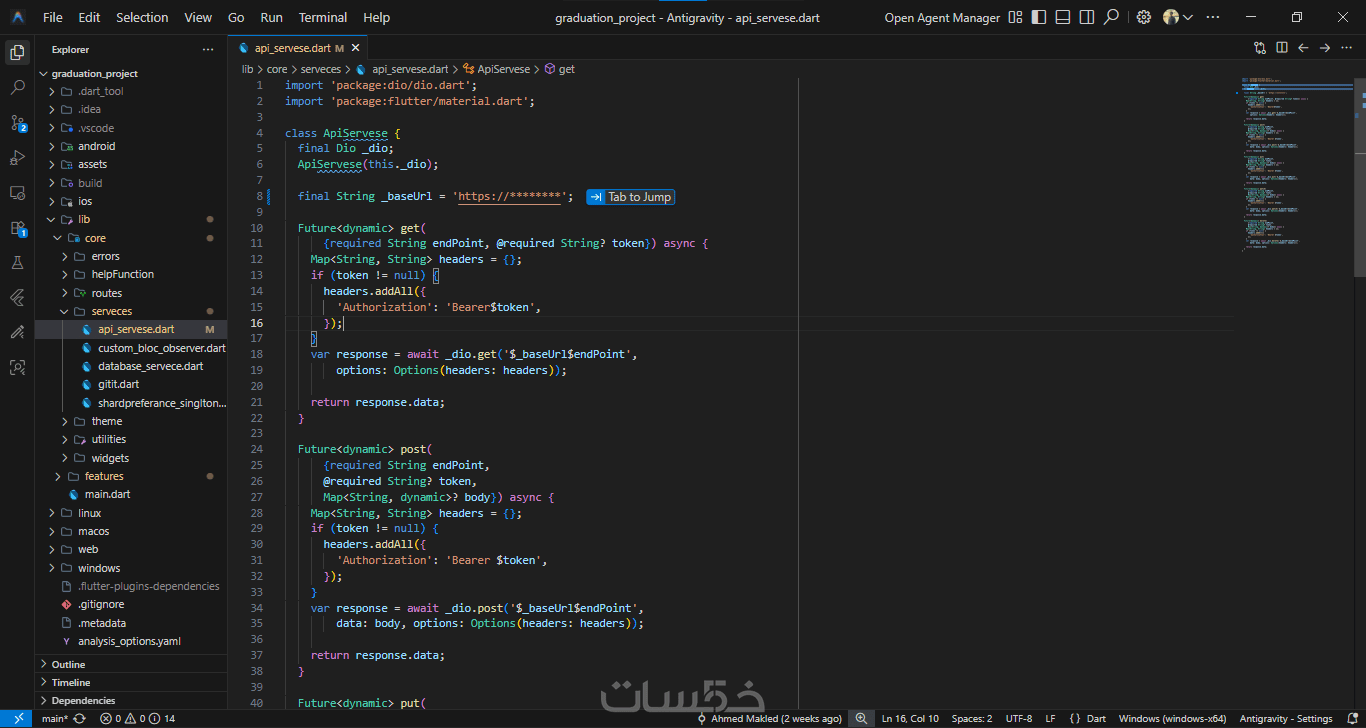Select the api_servese.dart editor tab
This screenshot has width=1366, height=728.
coord(299,48)
